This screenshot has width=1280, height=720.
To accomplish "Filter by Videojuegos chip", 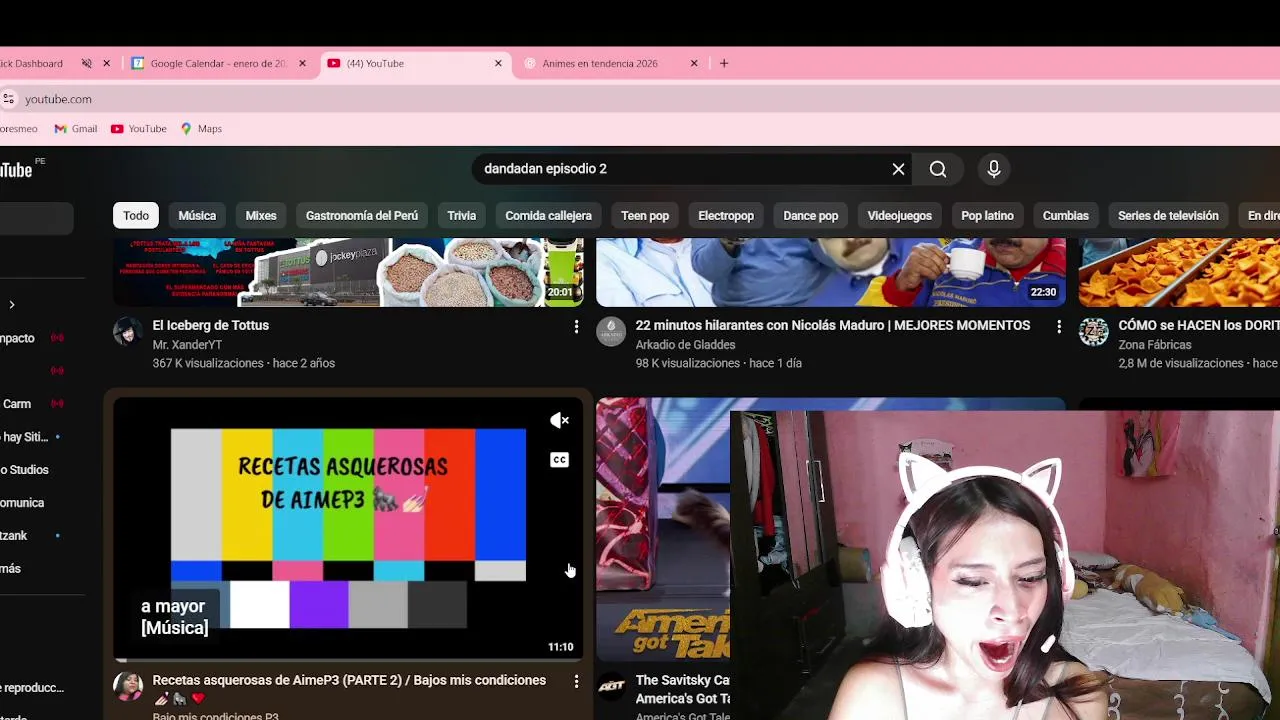I will [900, 216].
